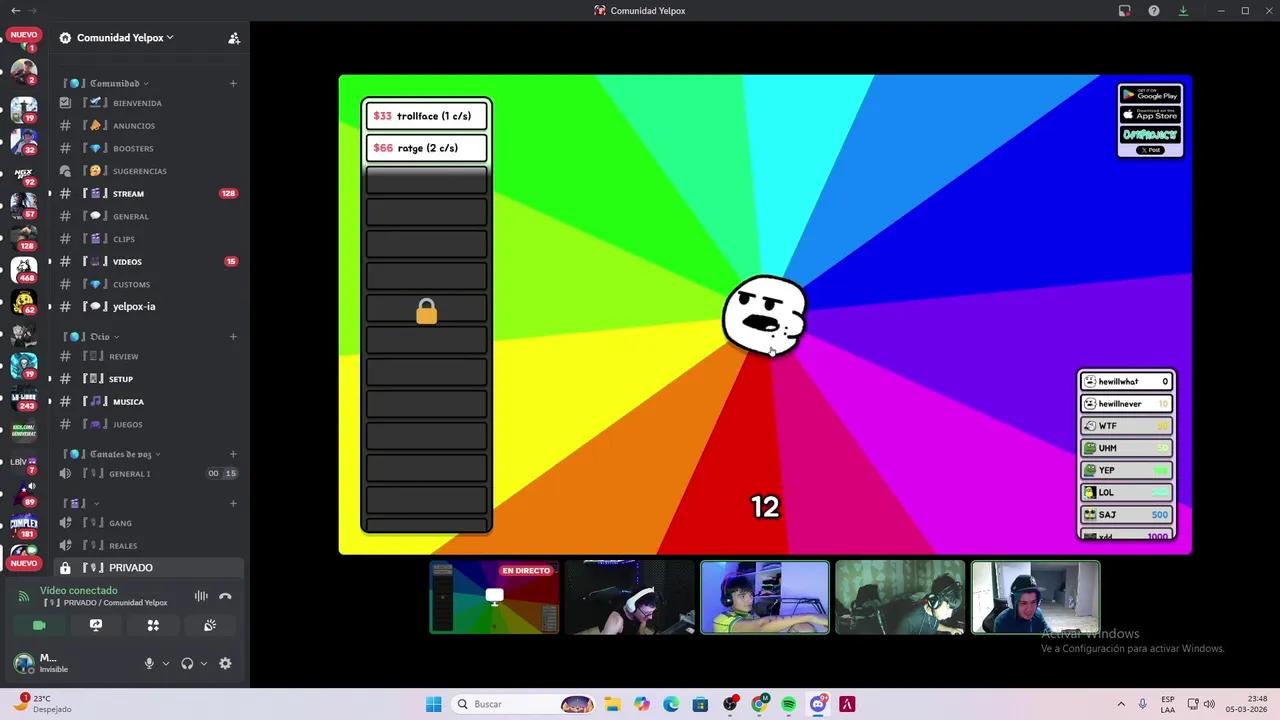
Task: Open the SETUP channel
Action: point(148,379)
